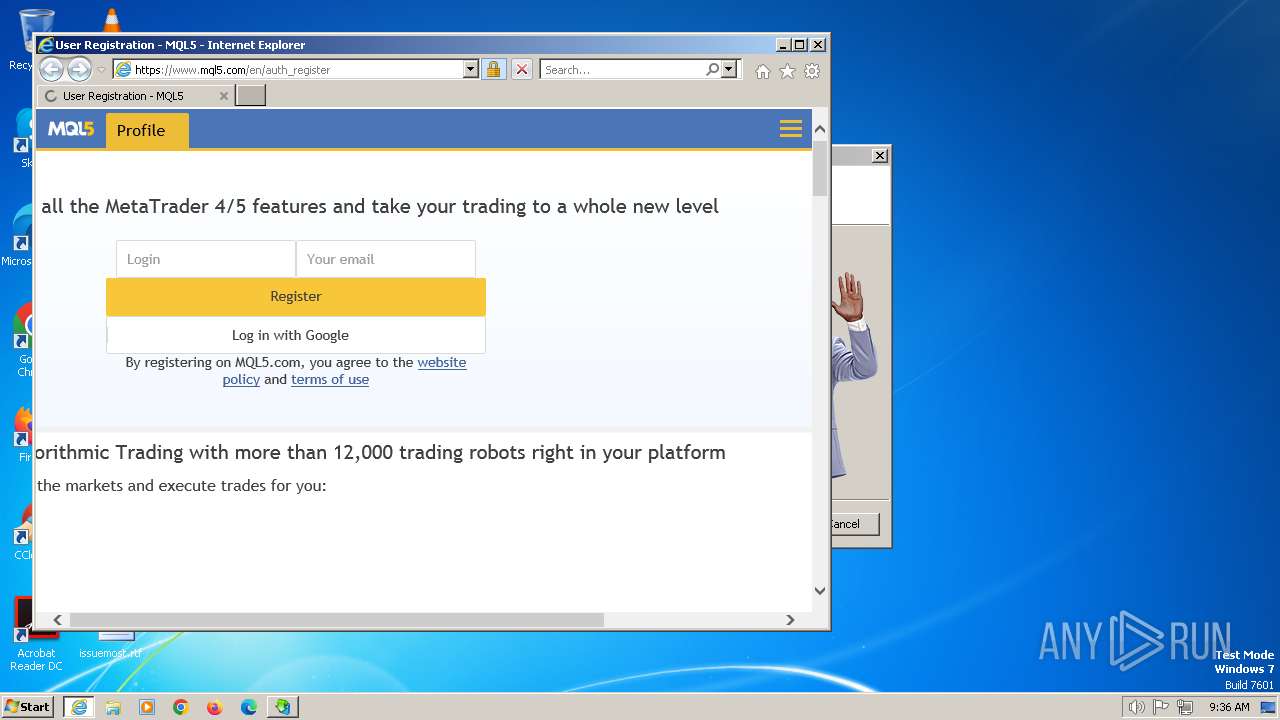Open the Home page icon

763,71
